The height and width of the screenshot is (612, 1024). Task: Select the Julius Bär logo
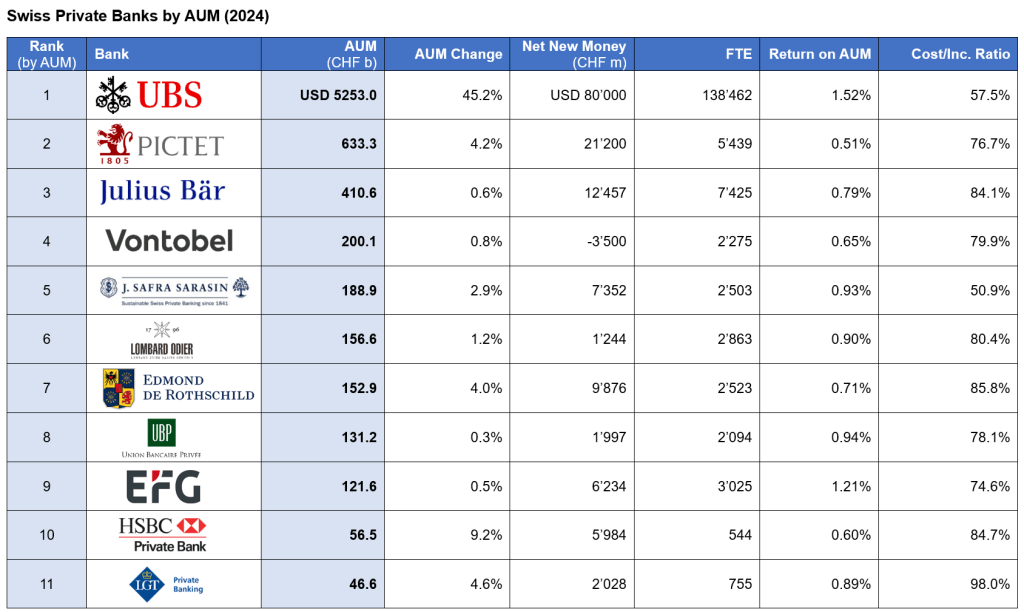162,192
